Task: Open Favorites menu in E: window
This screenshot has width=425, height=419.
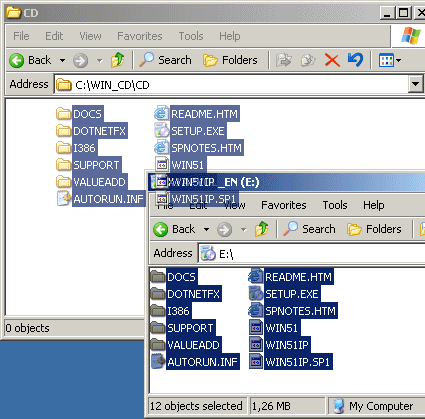Action: point(284,205)
